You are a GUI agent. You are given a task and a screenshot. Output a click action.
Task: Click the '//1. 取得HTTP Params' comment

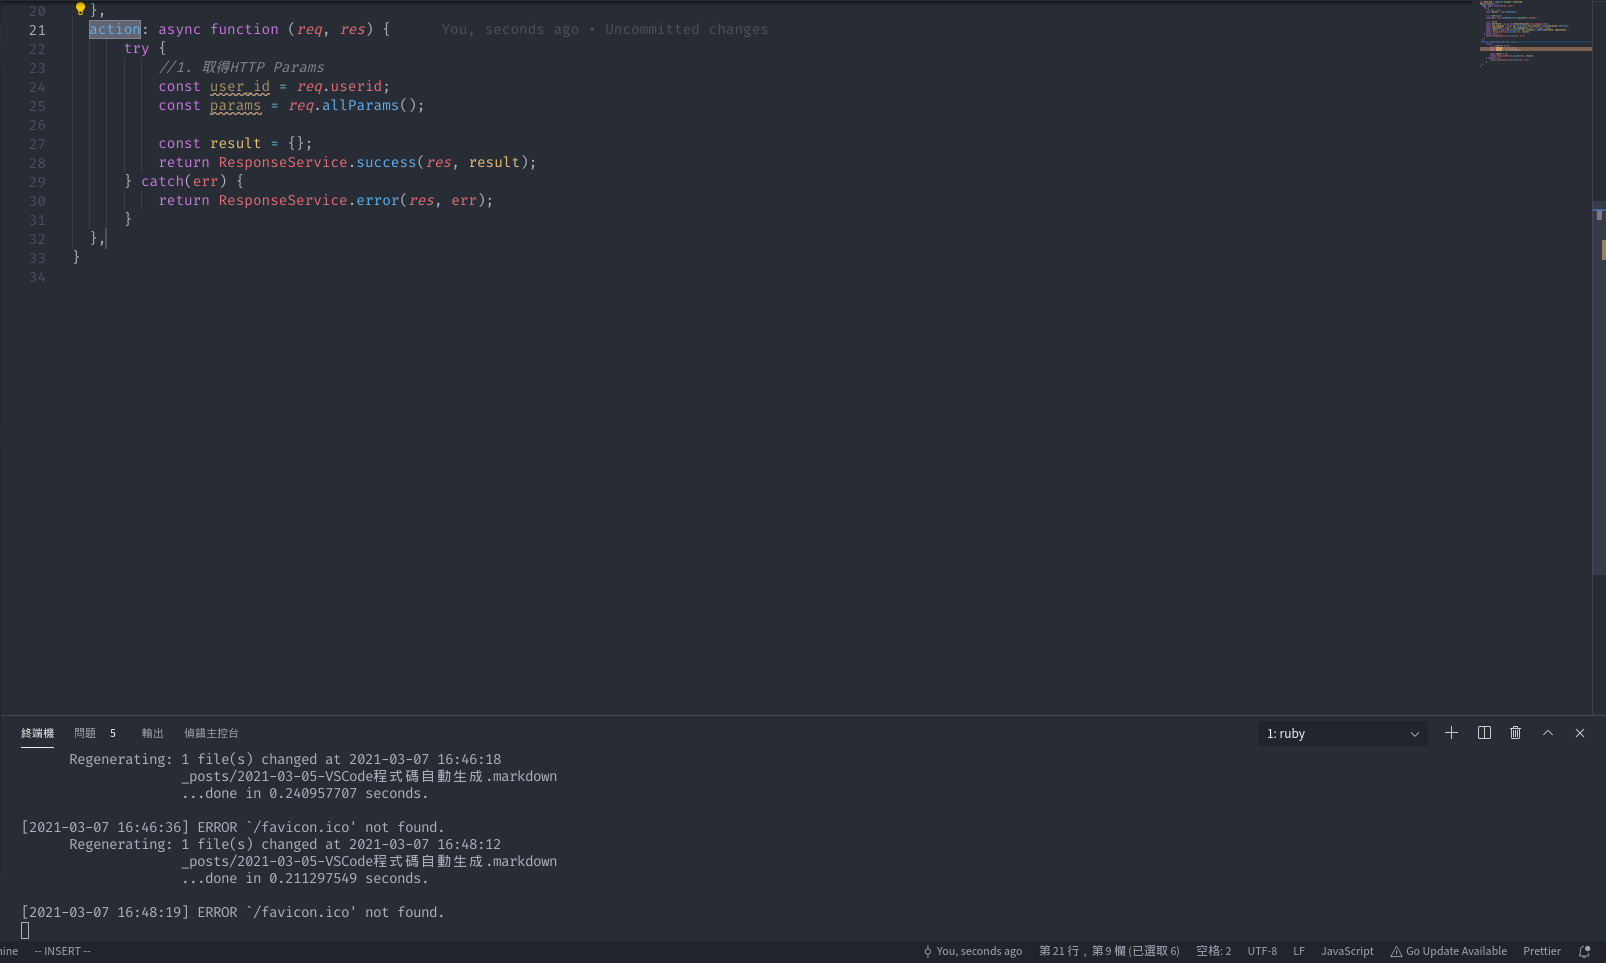point(241,68)
